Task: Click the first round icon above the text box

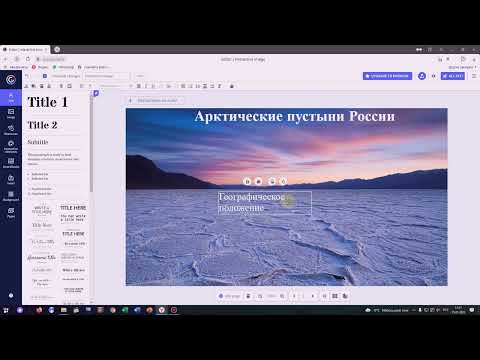Action: click(x=247, y=181)
